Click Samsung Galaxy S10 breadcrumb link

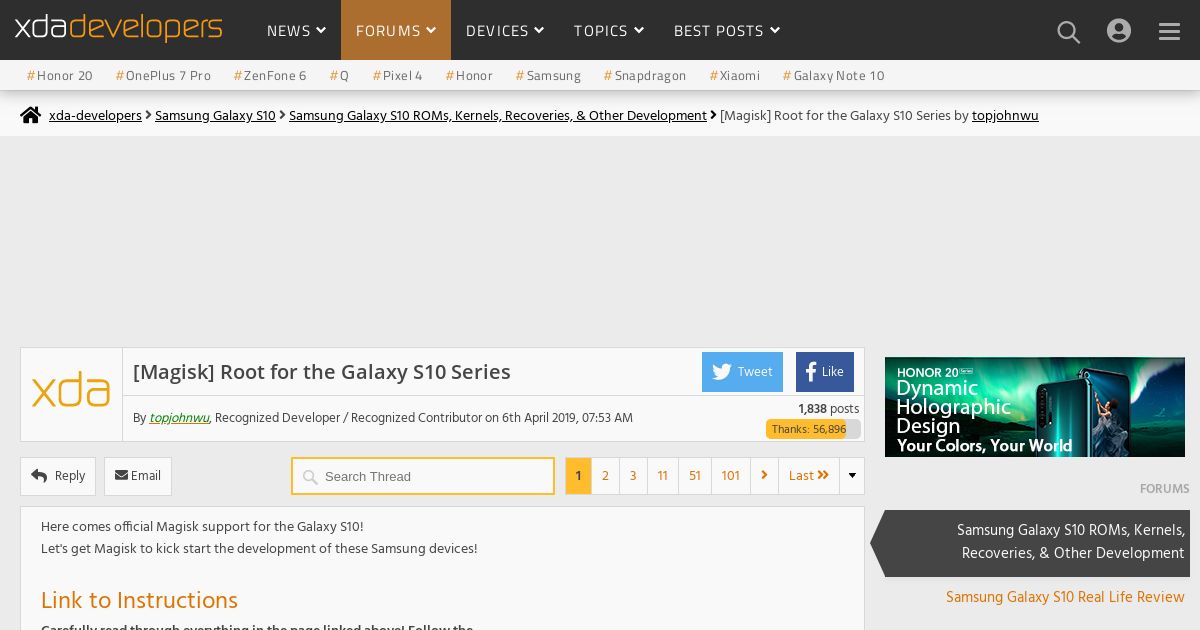pos(215,116)
